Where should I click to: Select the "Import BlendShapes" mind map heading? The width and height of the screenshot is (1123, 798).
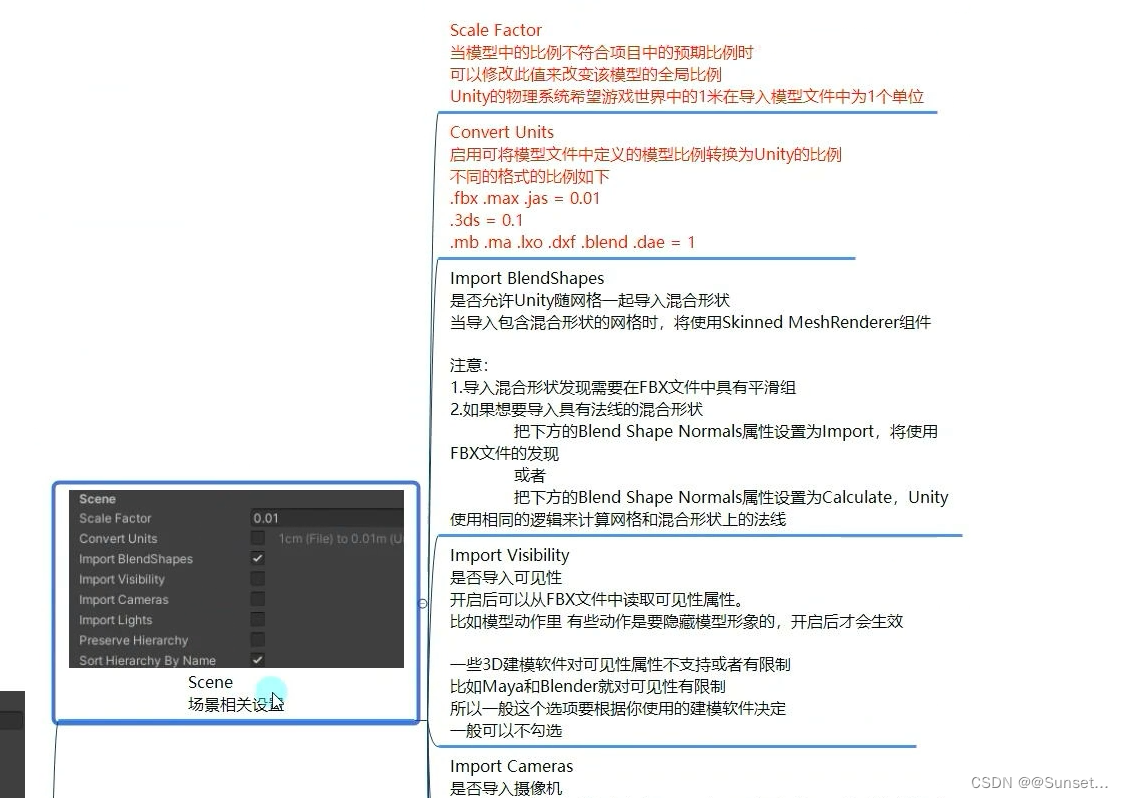tap(526, 278)
